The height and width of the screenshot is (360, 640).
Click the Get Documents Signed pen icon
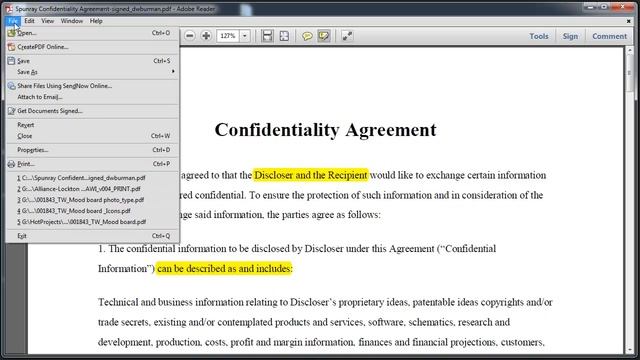11,111
